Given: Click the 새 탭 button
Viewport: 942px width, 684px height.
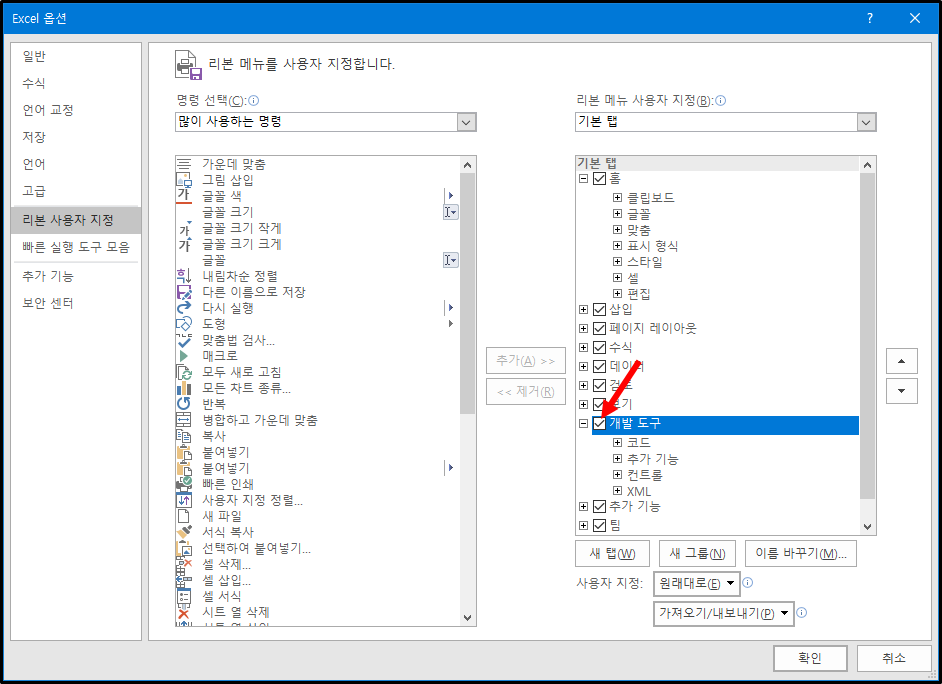Looking at the screenshot, I should 612,554.
